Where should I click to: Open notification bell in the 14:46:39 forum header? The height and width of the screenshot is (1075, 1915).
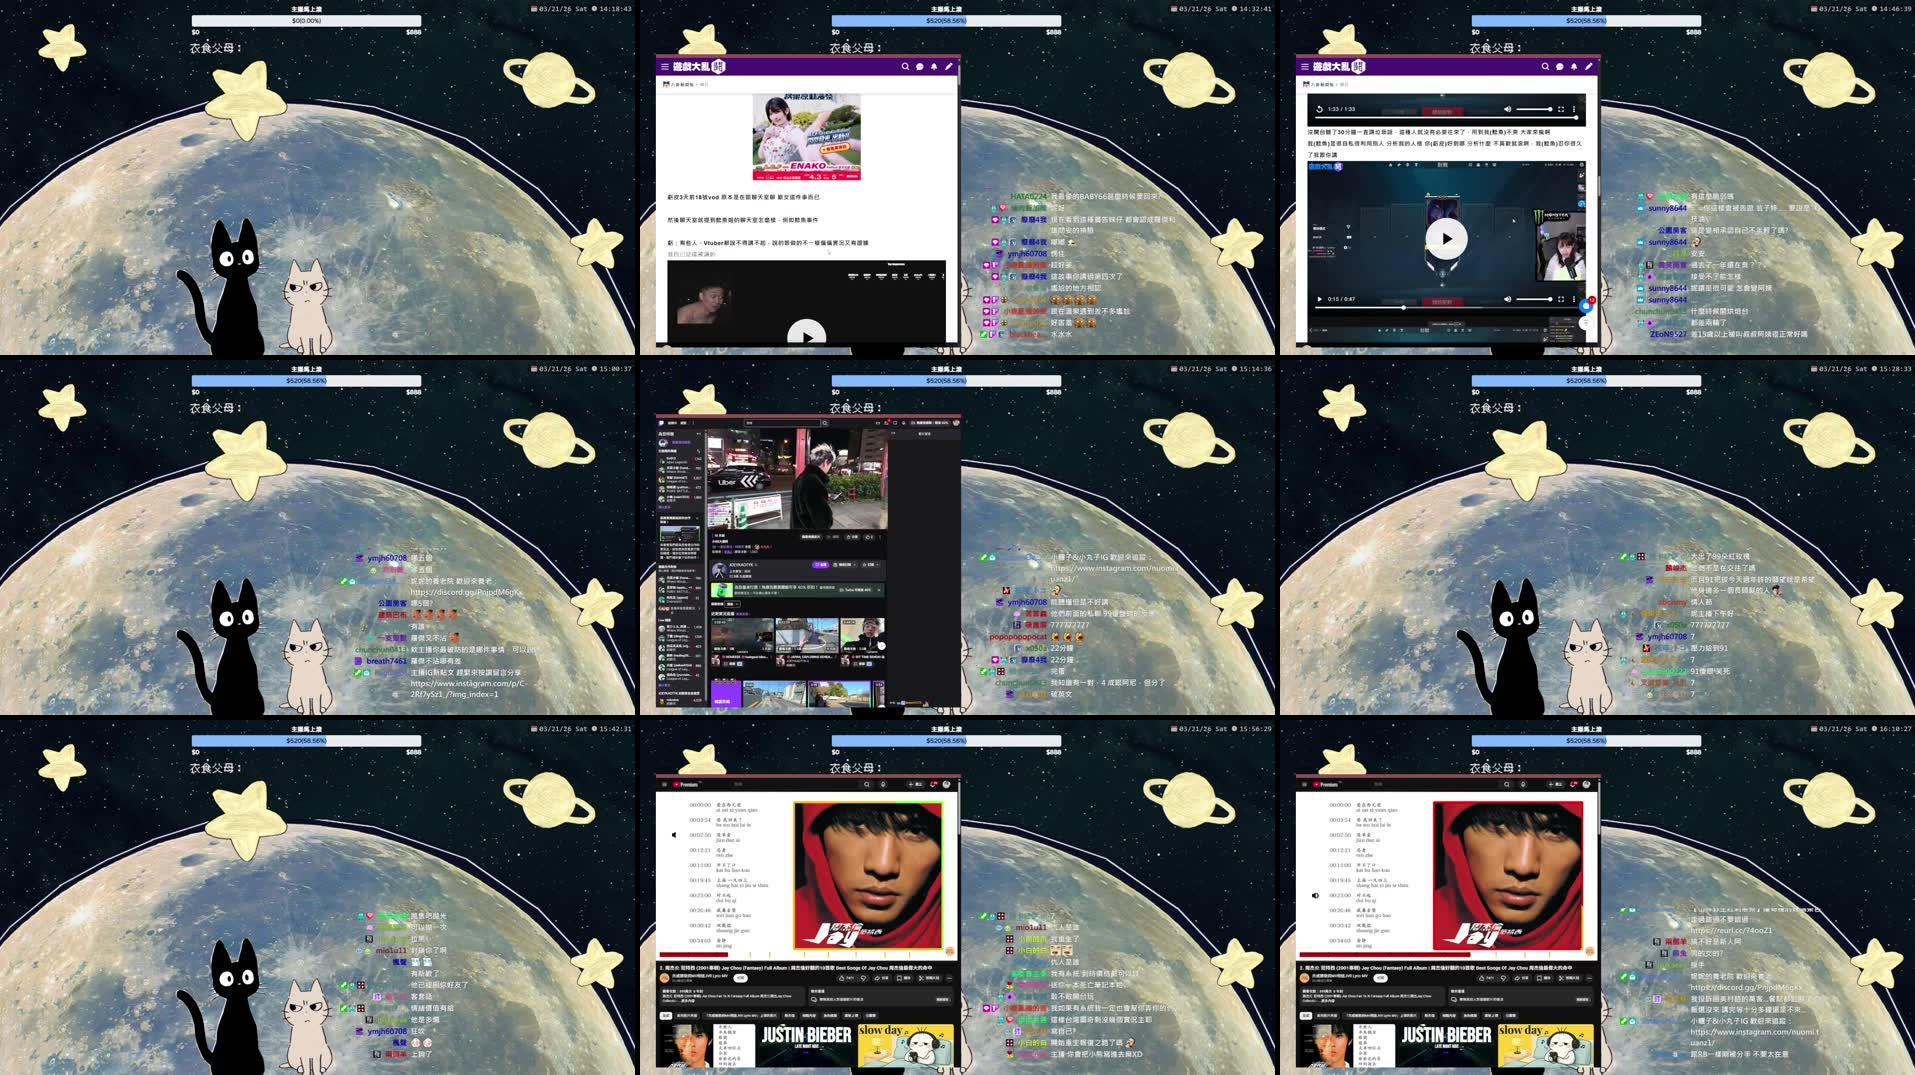tap(1574, 67)
